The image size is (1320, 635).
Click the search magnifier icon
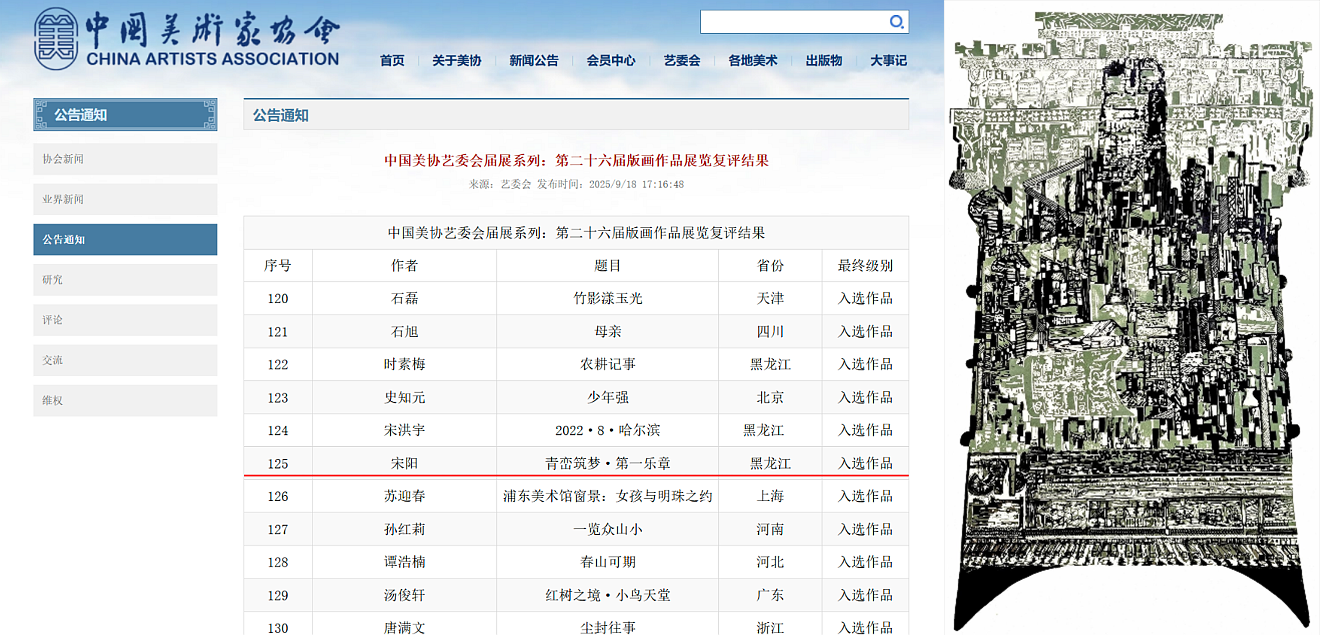click(897, 22)
